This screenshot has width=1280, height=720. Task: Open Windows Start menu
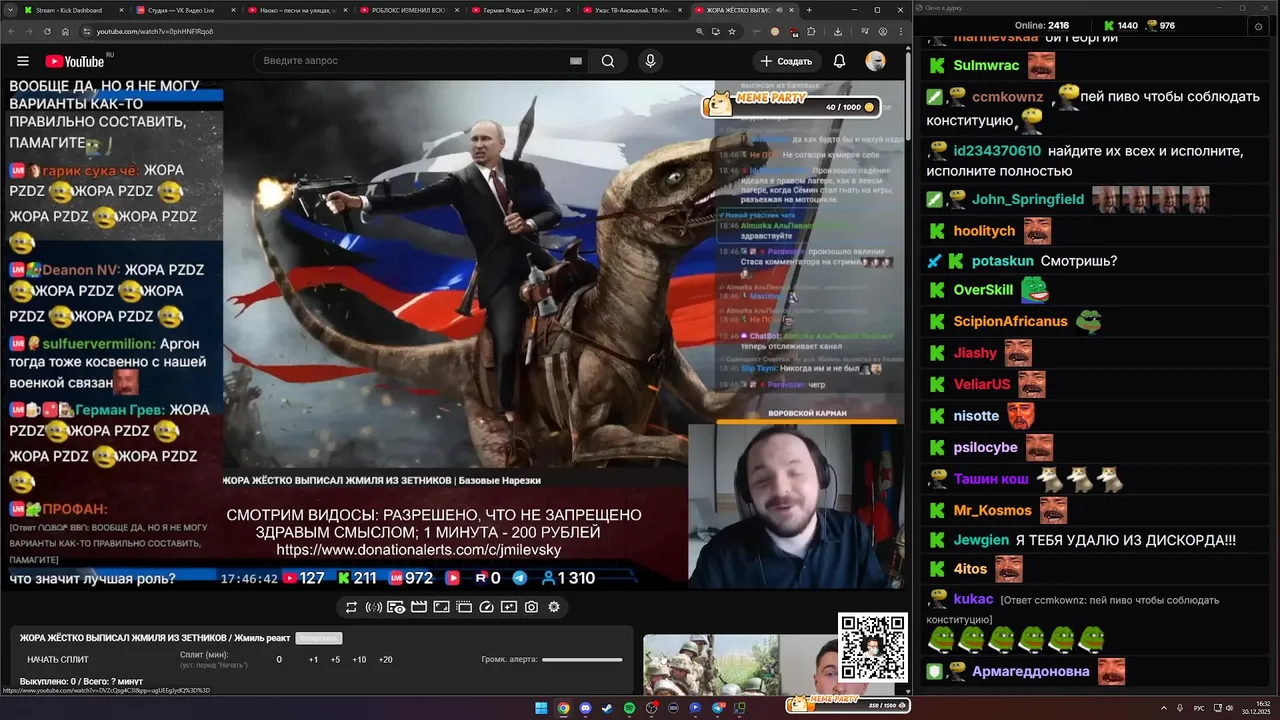tap(541, 708)
